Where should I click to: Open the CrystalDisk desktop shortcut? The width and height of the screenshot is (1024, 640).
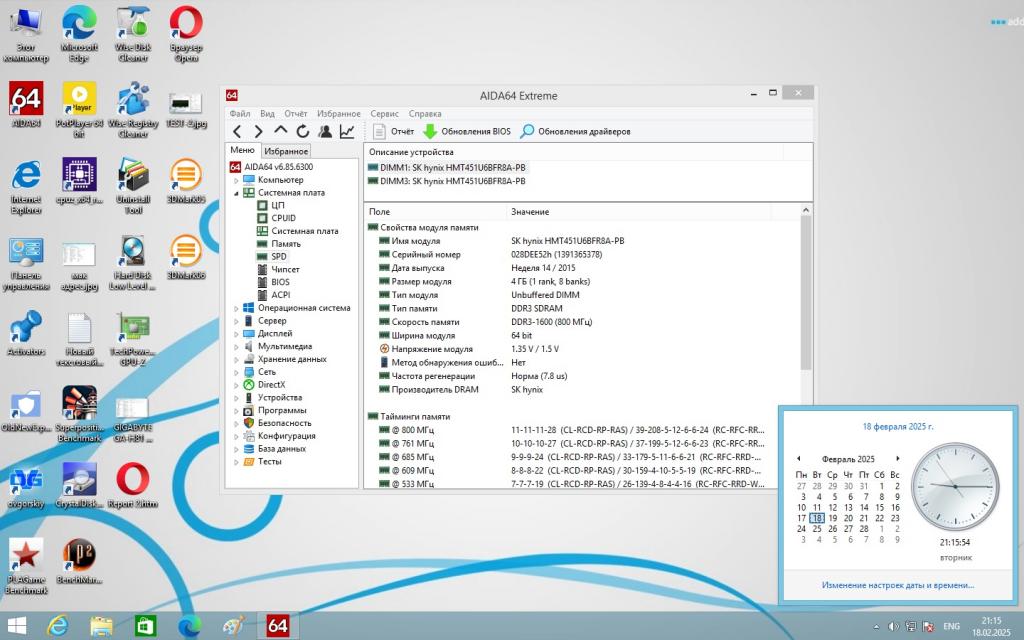tap(80, 485)
